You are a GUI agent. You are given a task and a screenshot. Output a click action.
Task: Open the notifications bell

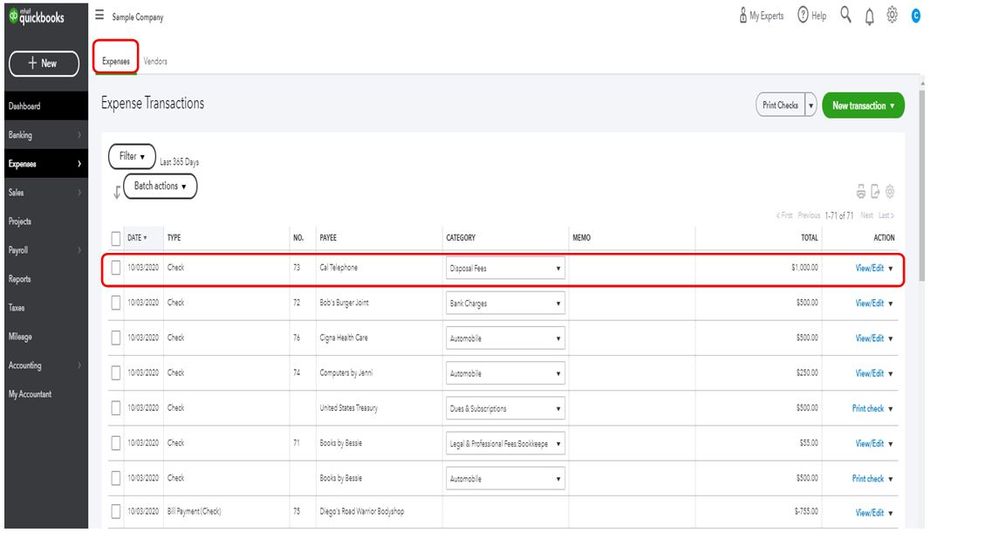(869, 16)
